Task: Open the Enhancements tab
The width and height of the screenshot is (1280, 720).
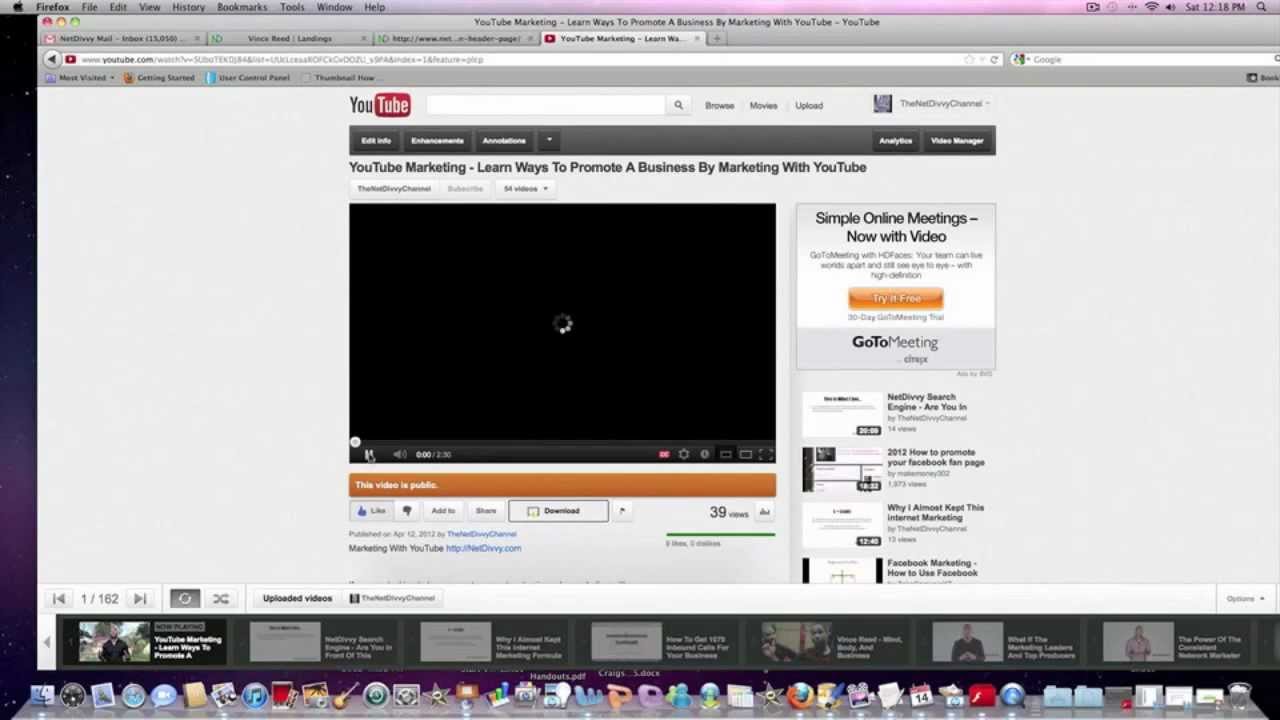Action: 437,141
